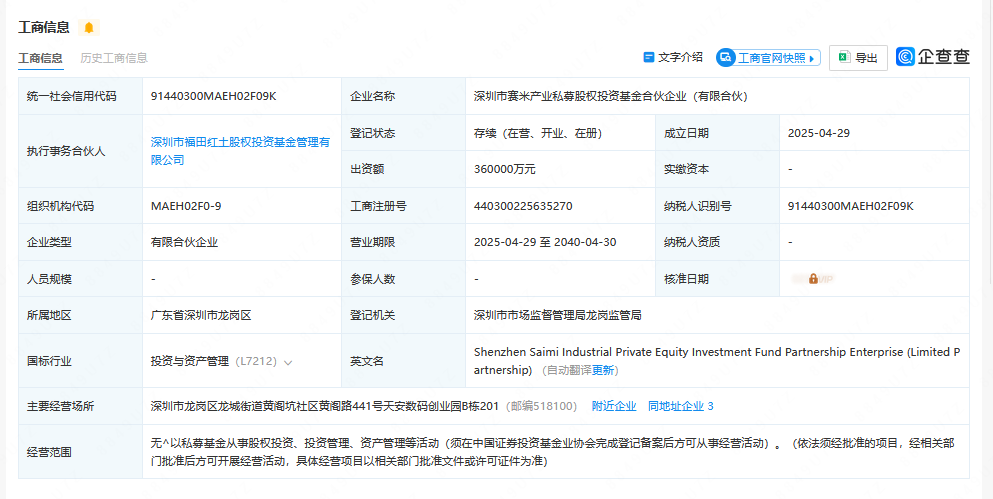Open the 附近企业 link
This screenshot has height=499, width=993.
[614, 406]
